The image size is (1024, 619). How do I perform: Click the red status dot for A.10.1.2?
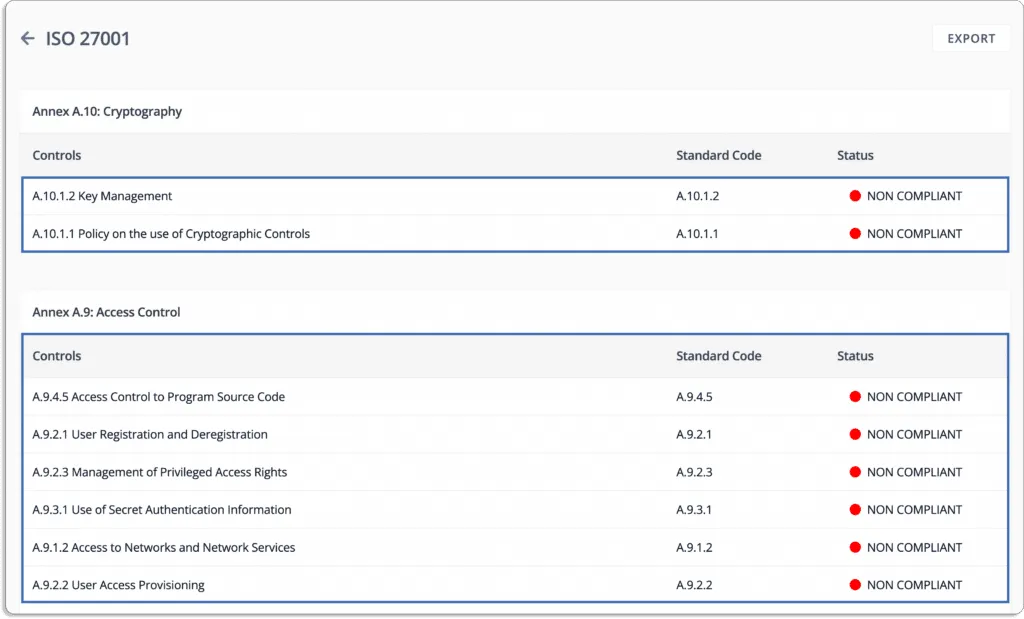(x=855, y=196)
